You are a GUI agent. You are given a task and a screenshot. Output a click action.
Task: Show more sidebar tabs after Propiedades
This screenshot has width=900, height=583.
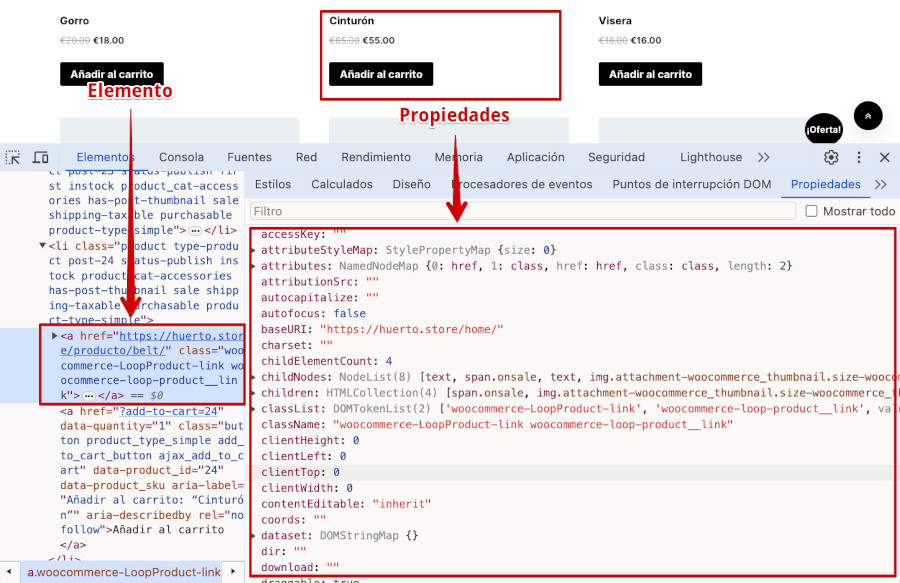[880, 184]
